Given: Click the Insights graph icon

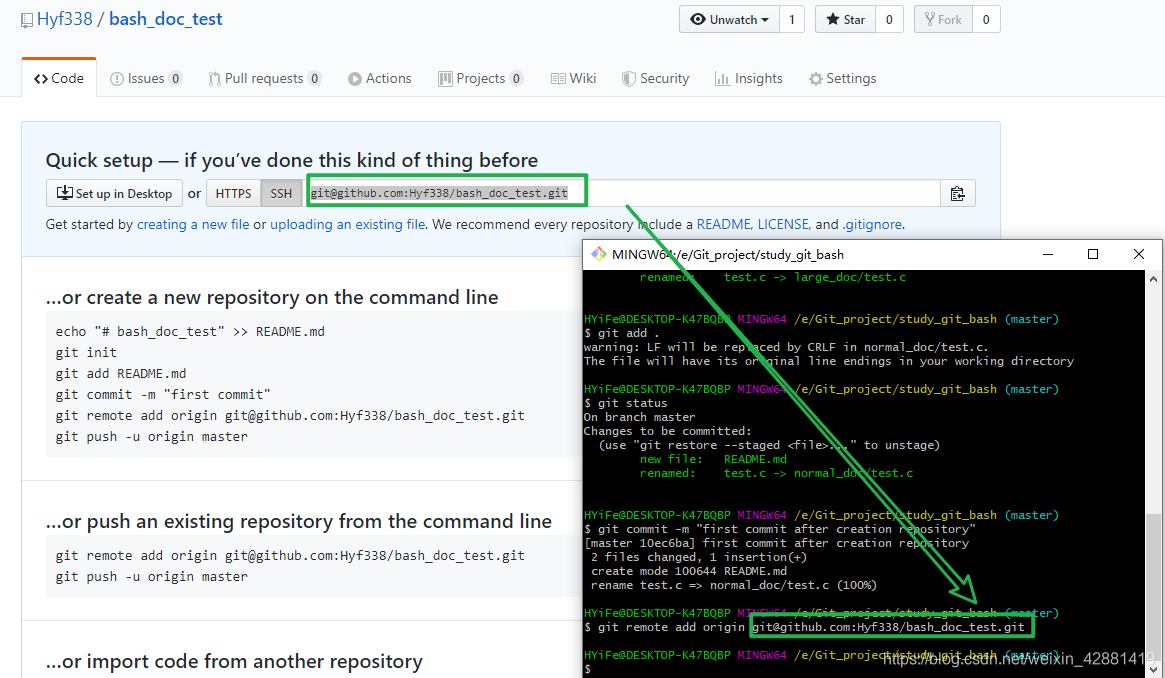Looking at the screenshot, I should tap(721, 79).
